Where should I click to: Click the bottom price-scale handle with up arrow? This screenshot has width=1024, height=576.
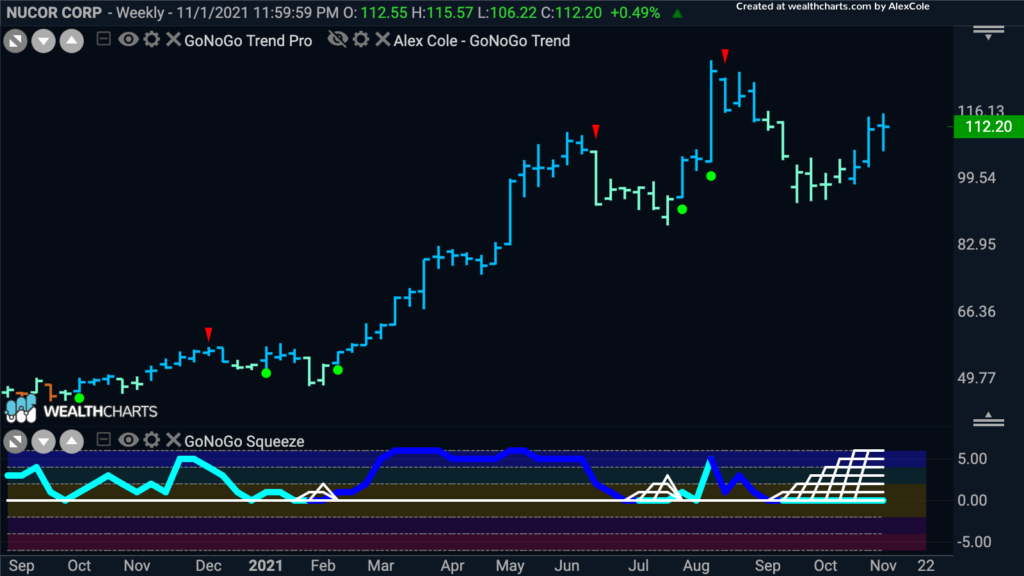click(x=988, y=419)
